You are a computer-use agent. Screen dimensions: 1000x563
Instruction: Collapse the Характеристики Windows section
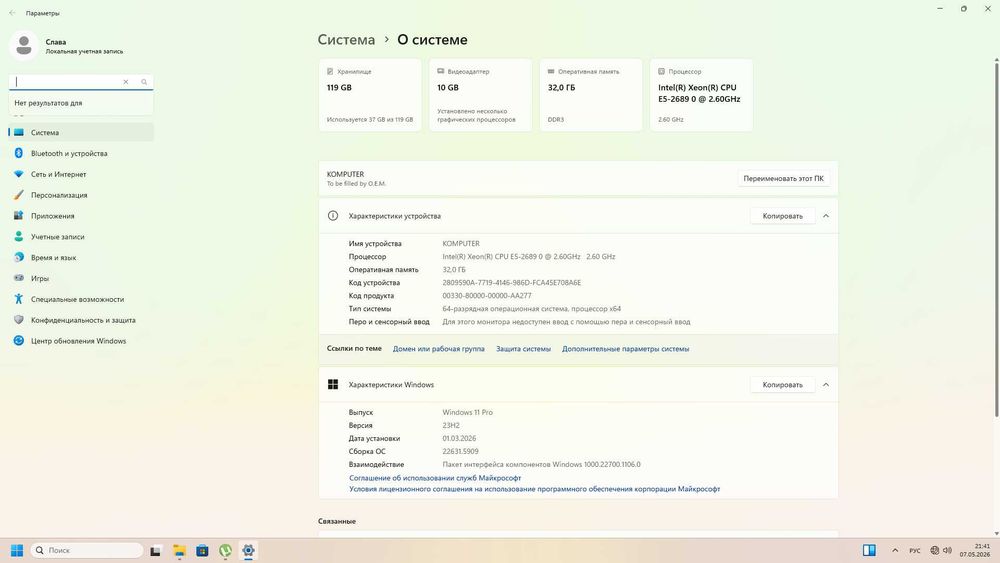(x=826, y=385)
